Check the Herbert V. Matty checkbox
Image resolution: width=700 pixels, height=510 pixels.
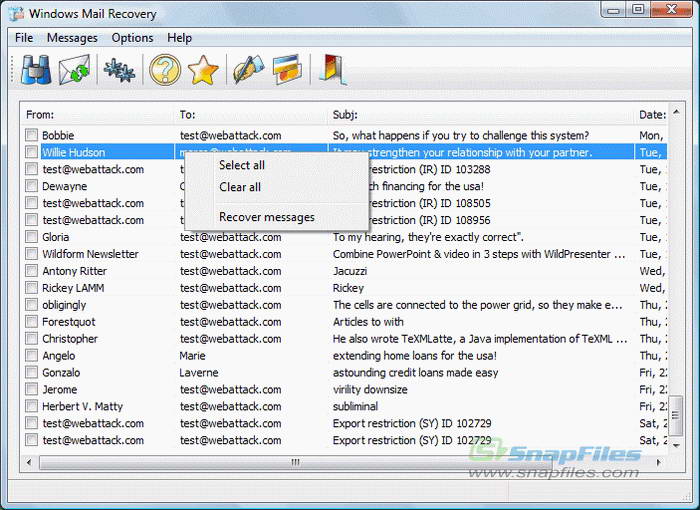(31, 406)
